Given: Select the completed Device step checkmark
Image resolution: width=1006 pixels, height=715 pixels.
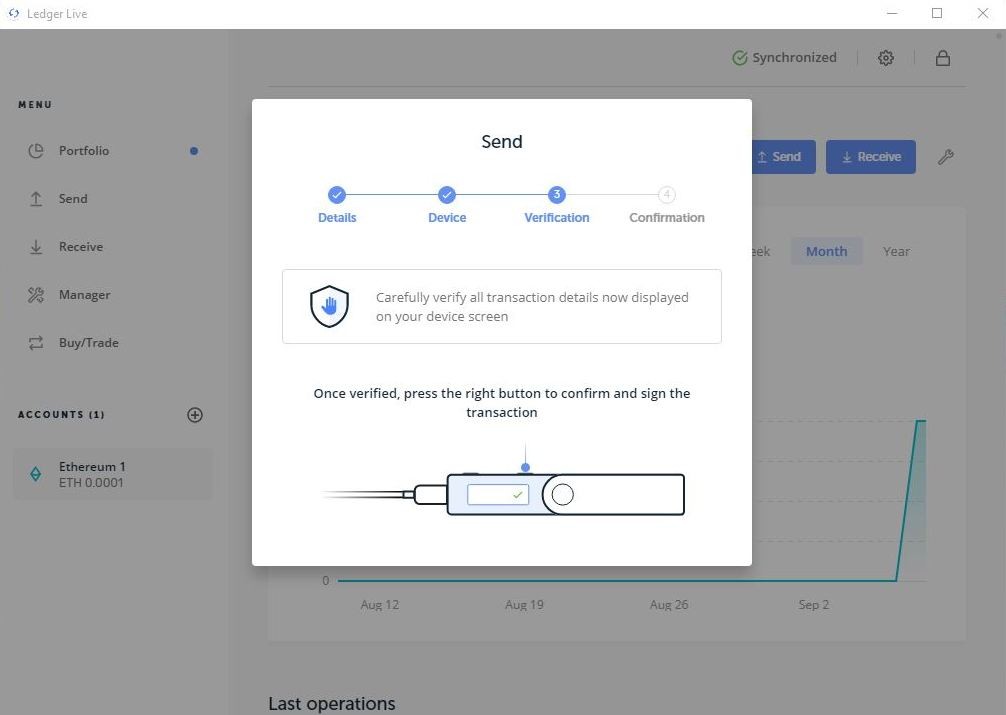Looking at the screenshot, I should point(446,194).
